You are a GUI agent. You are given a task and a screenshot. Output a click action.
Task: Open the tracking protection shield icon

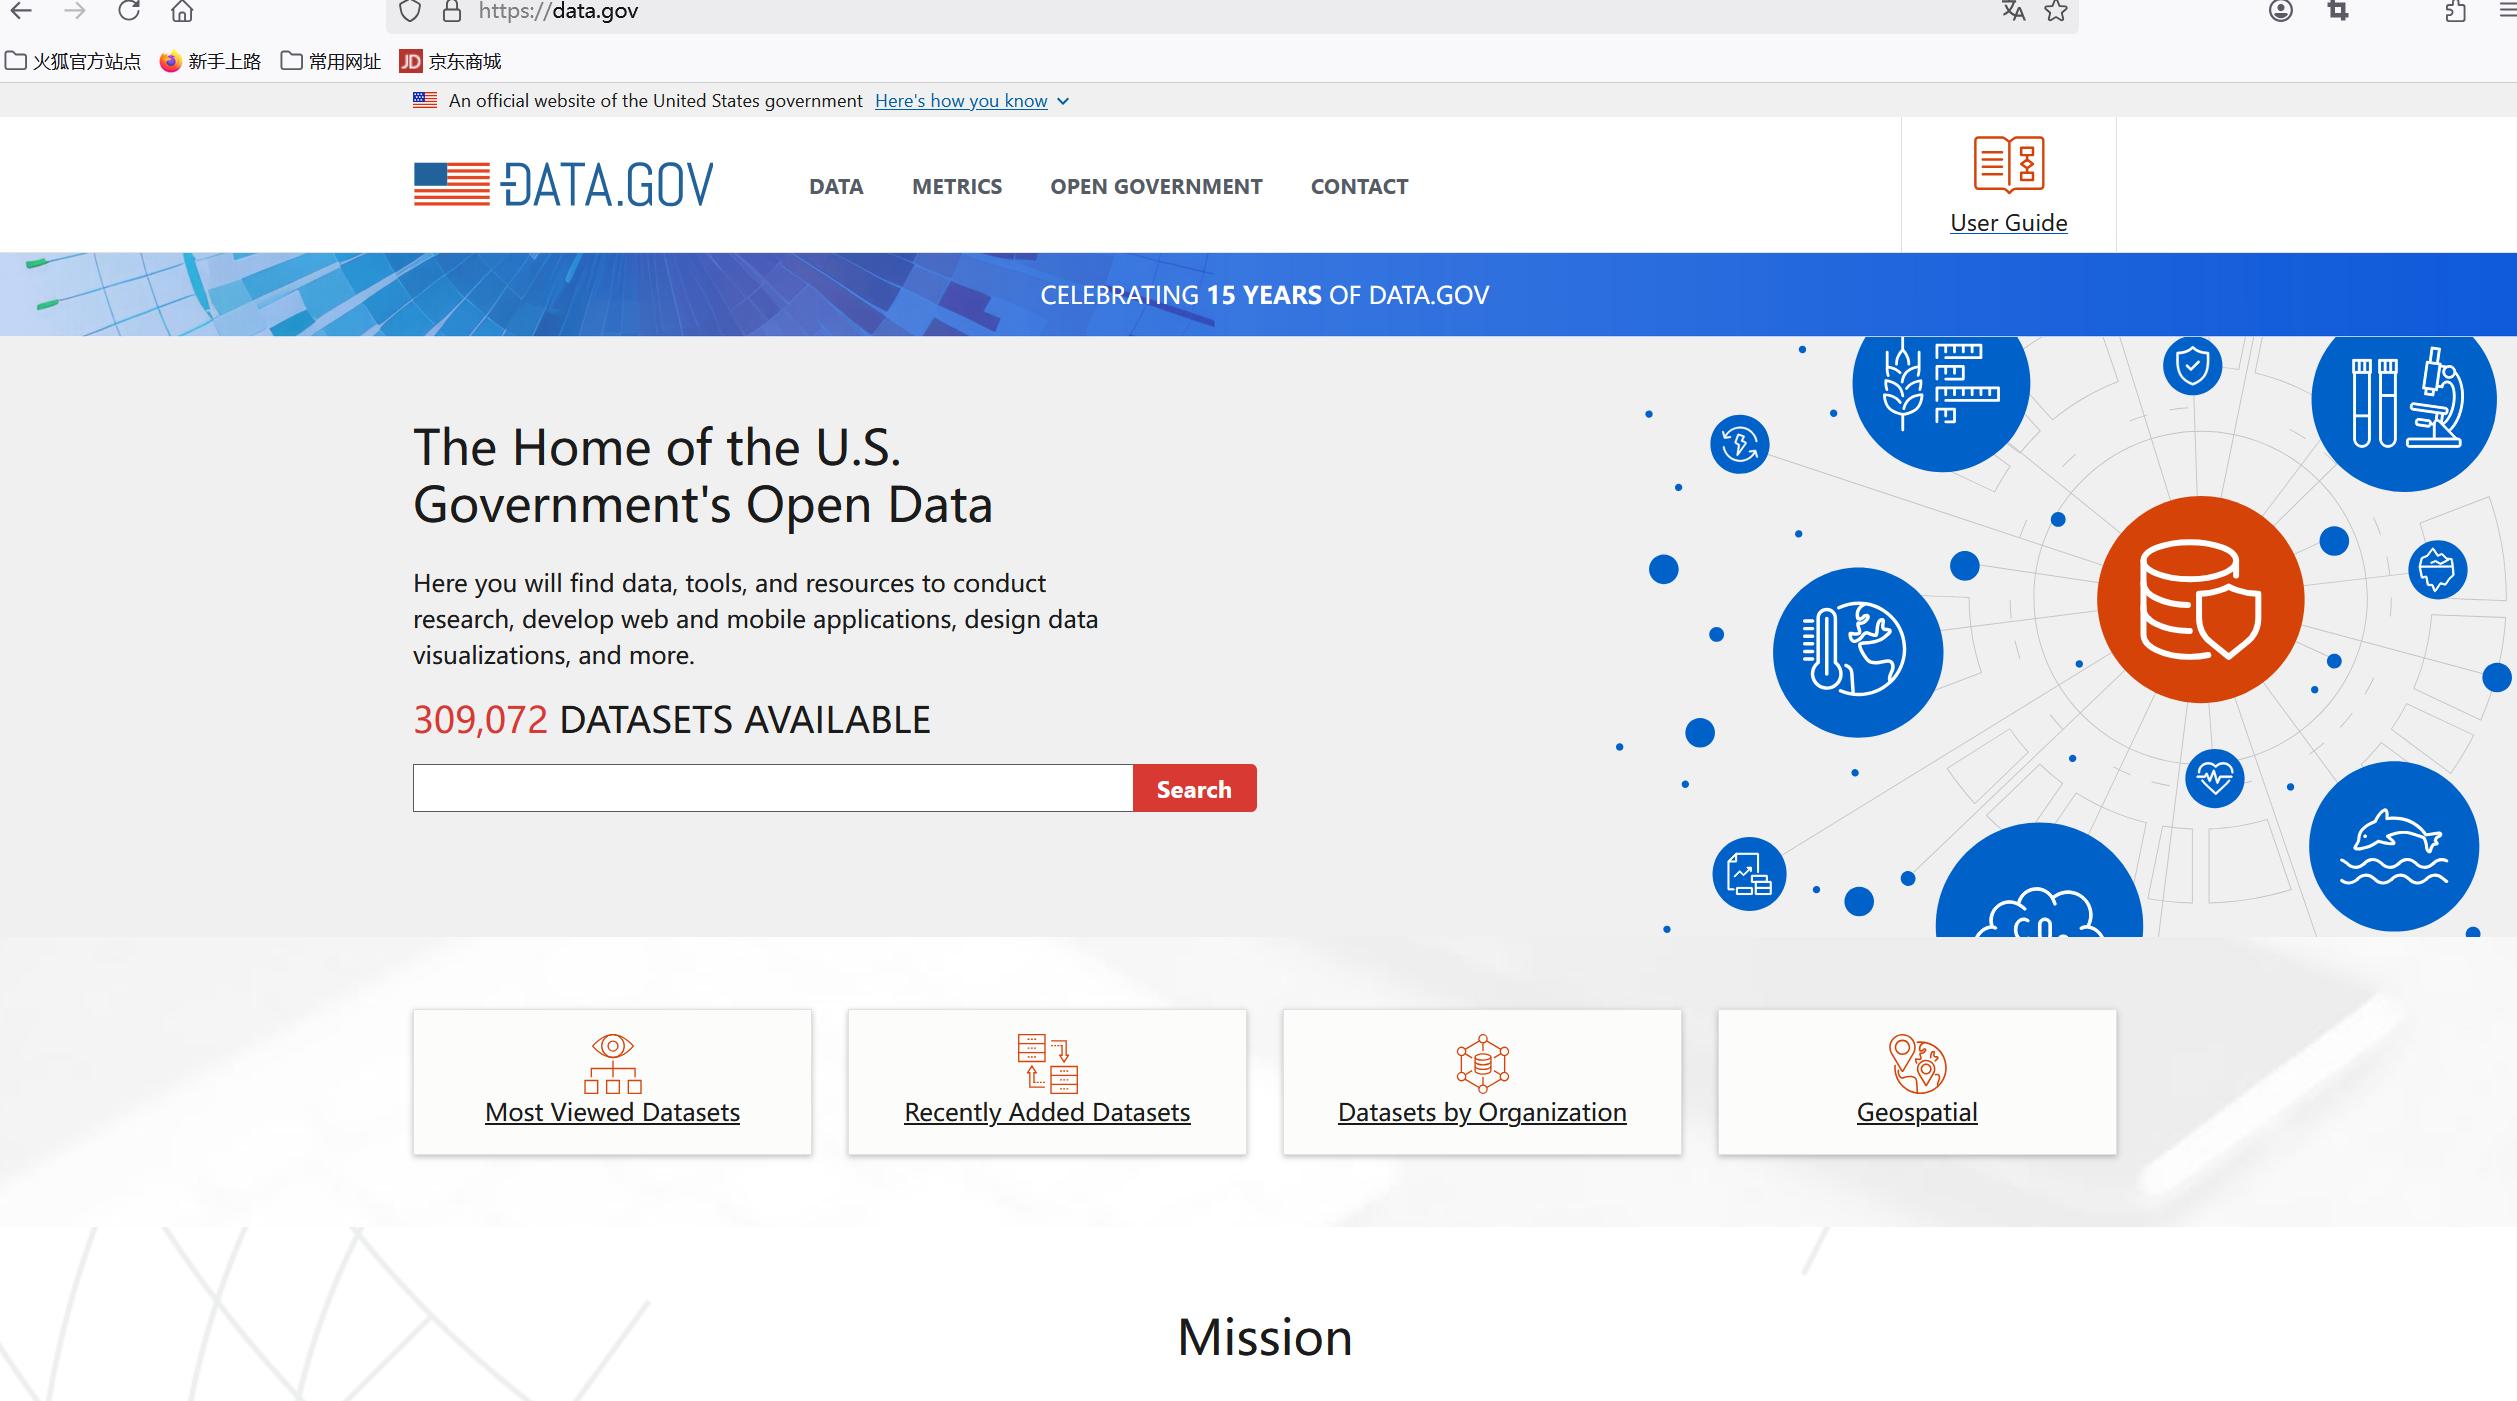point(410,11)
